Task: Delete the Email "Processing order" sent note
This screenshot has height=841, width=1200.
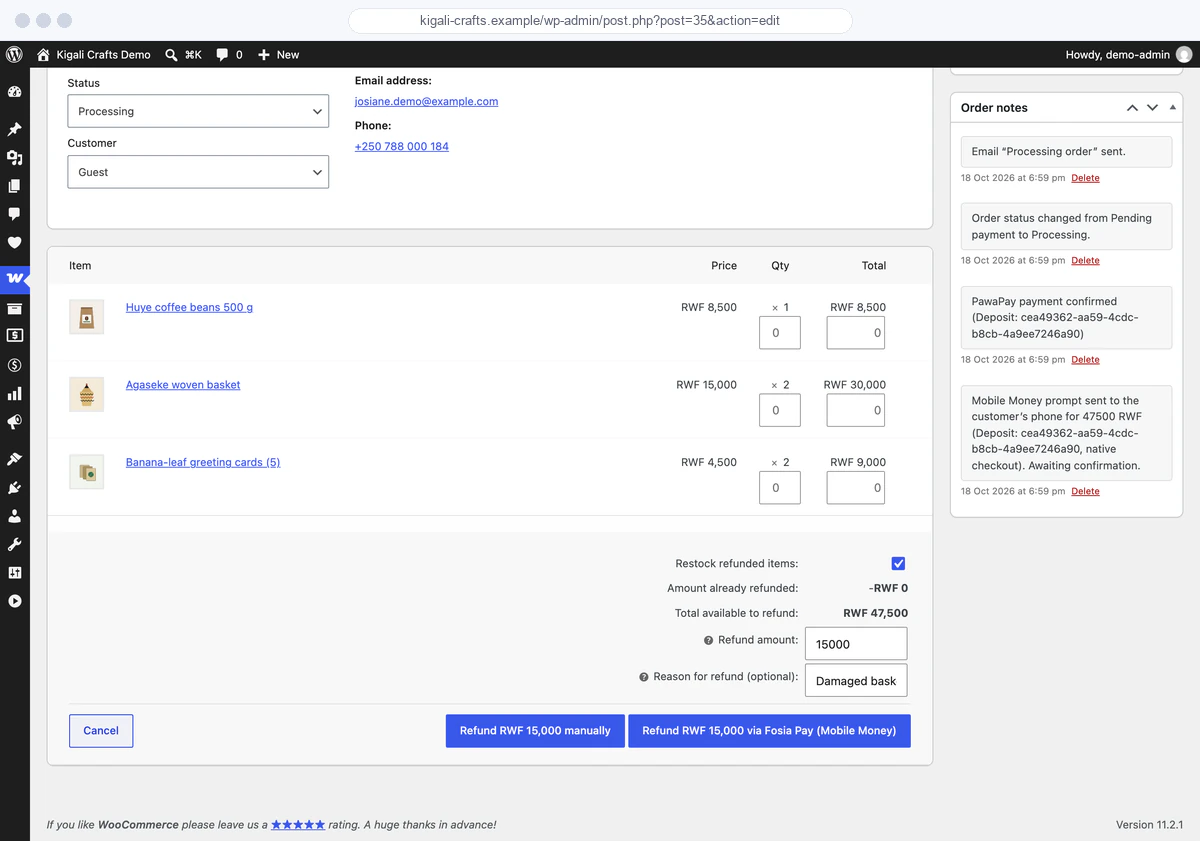Action: coord(1085,178)
